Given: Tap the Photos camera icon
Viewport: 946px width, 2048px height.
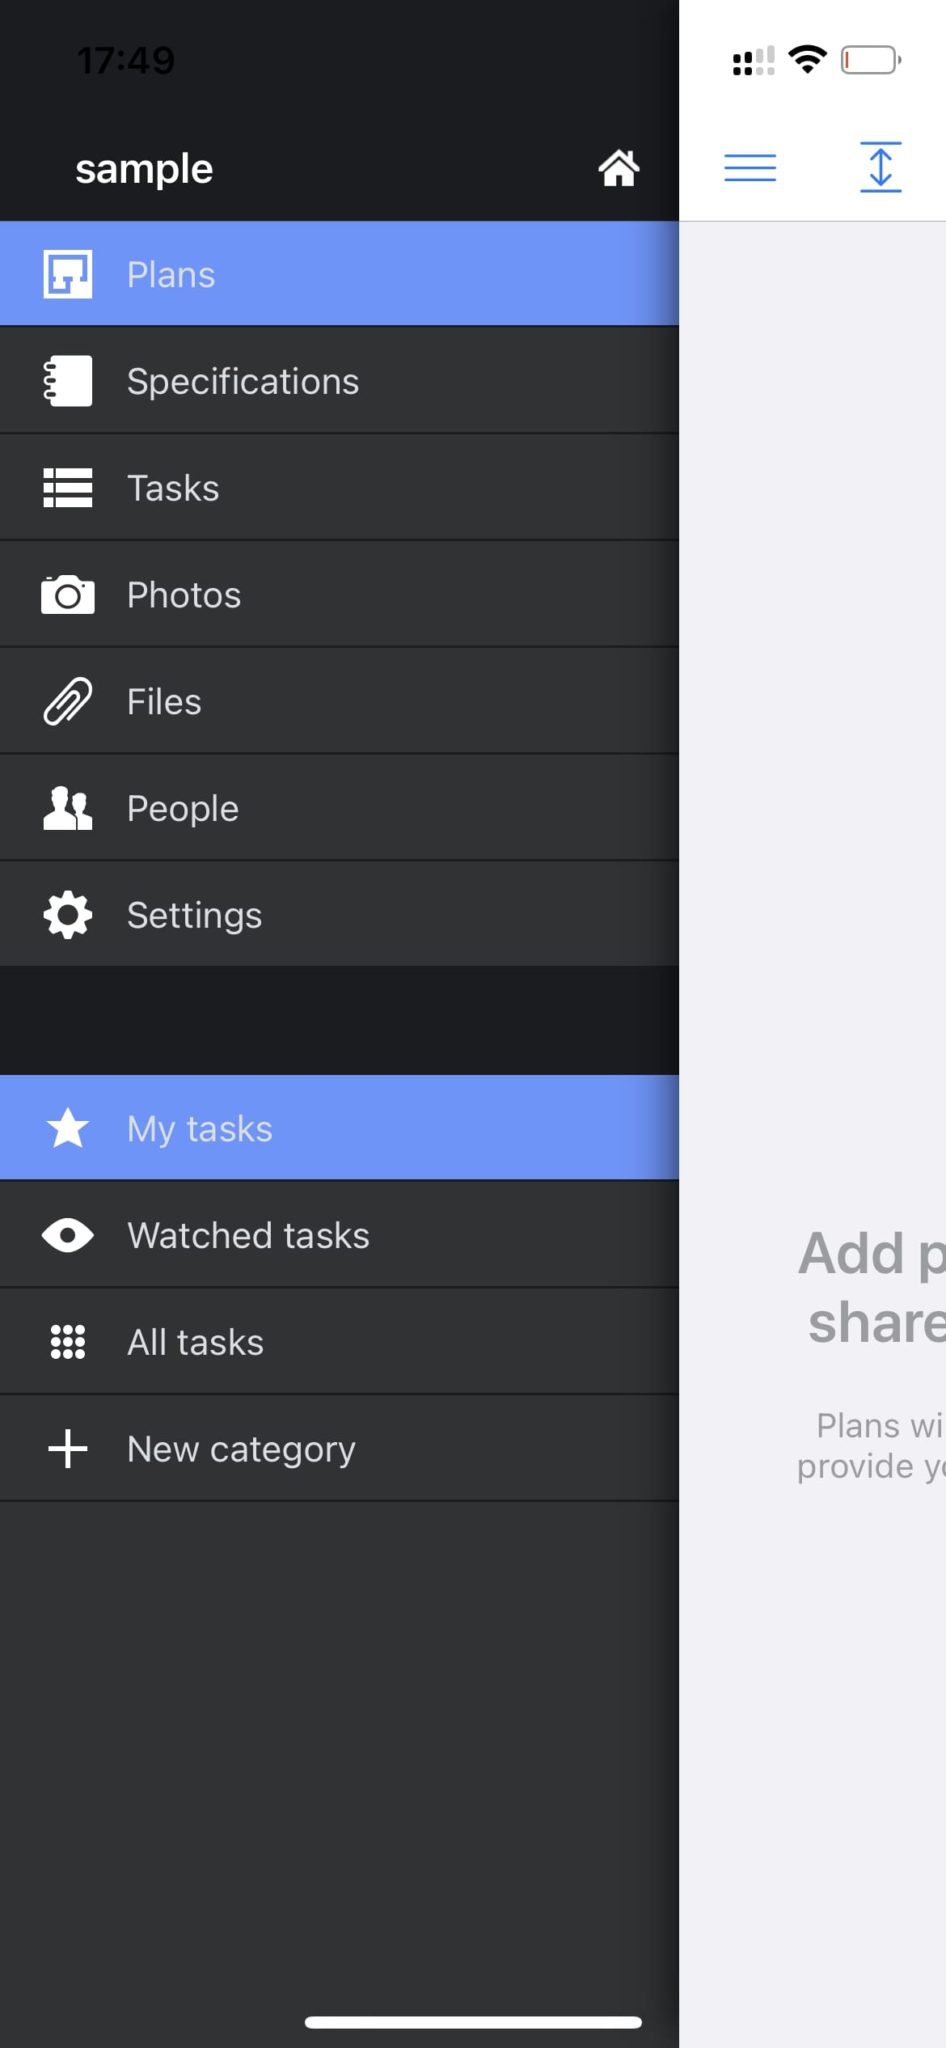Looking at the screenshot, I should point(68,595).
